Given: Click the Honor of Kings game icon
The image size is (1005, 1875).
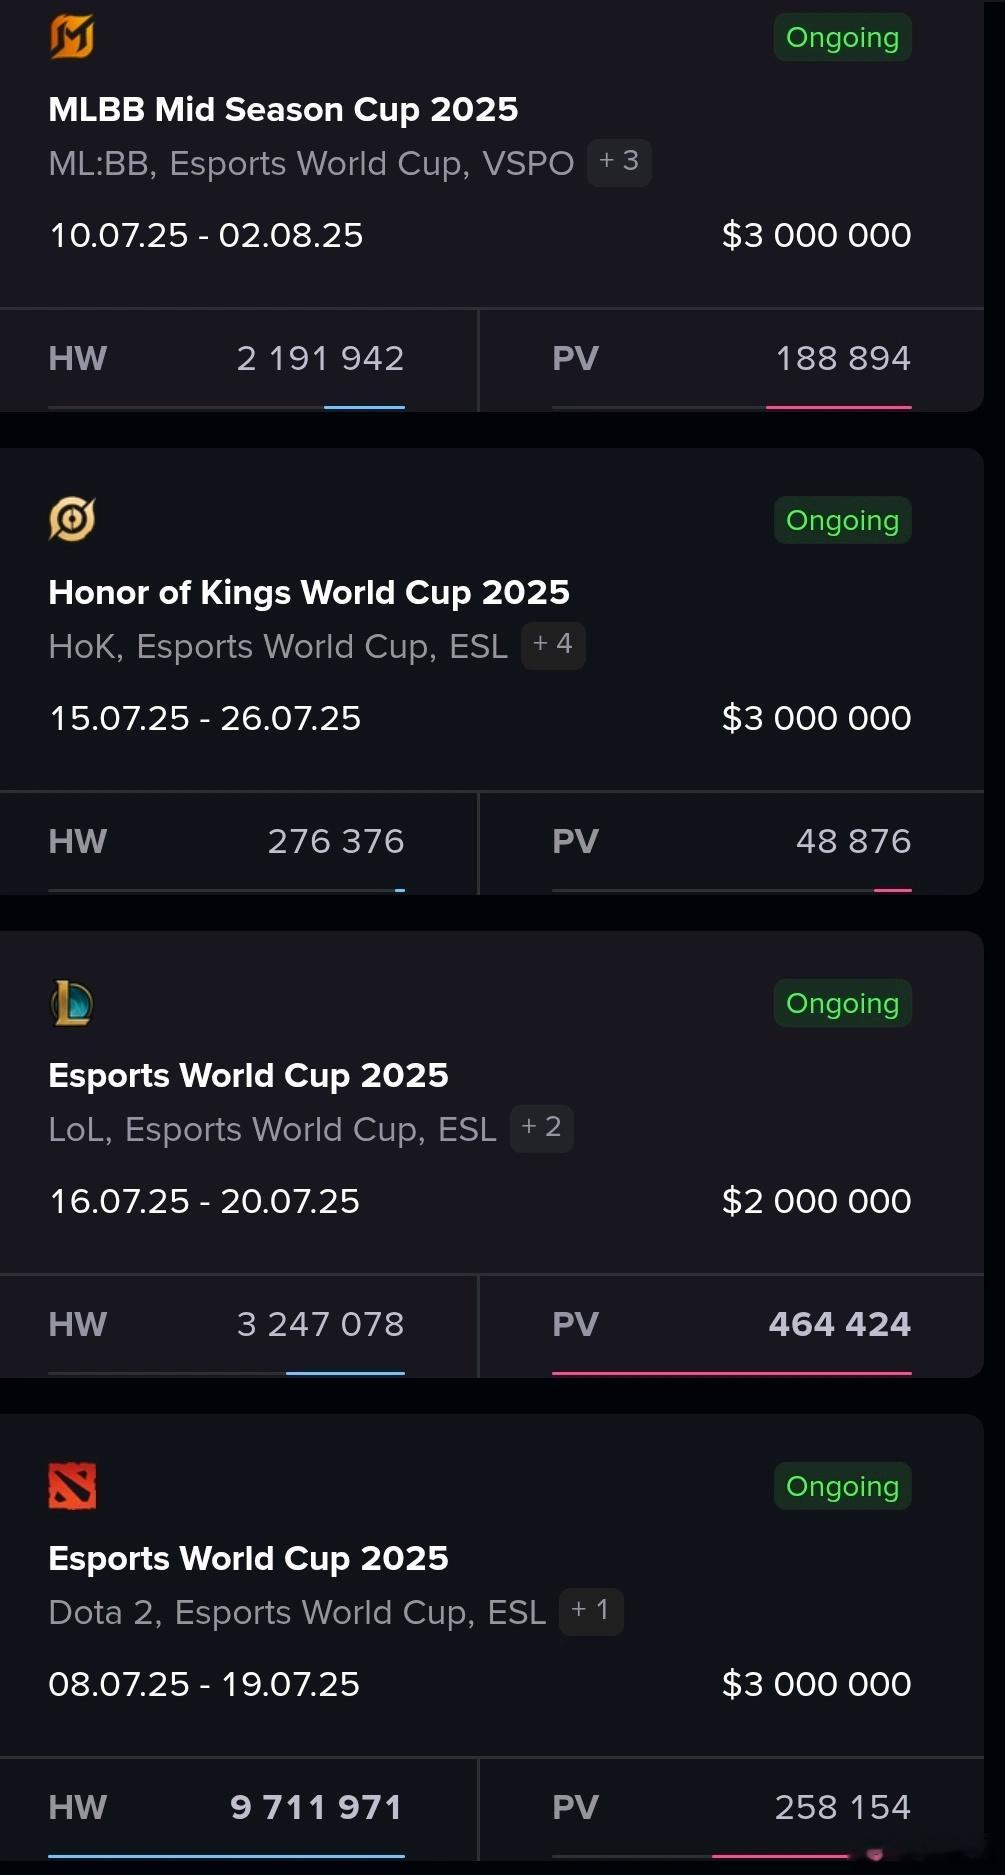Looking at the screenshot, I should (72, 520).
